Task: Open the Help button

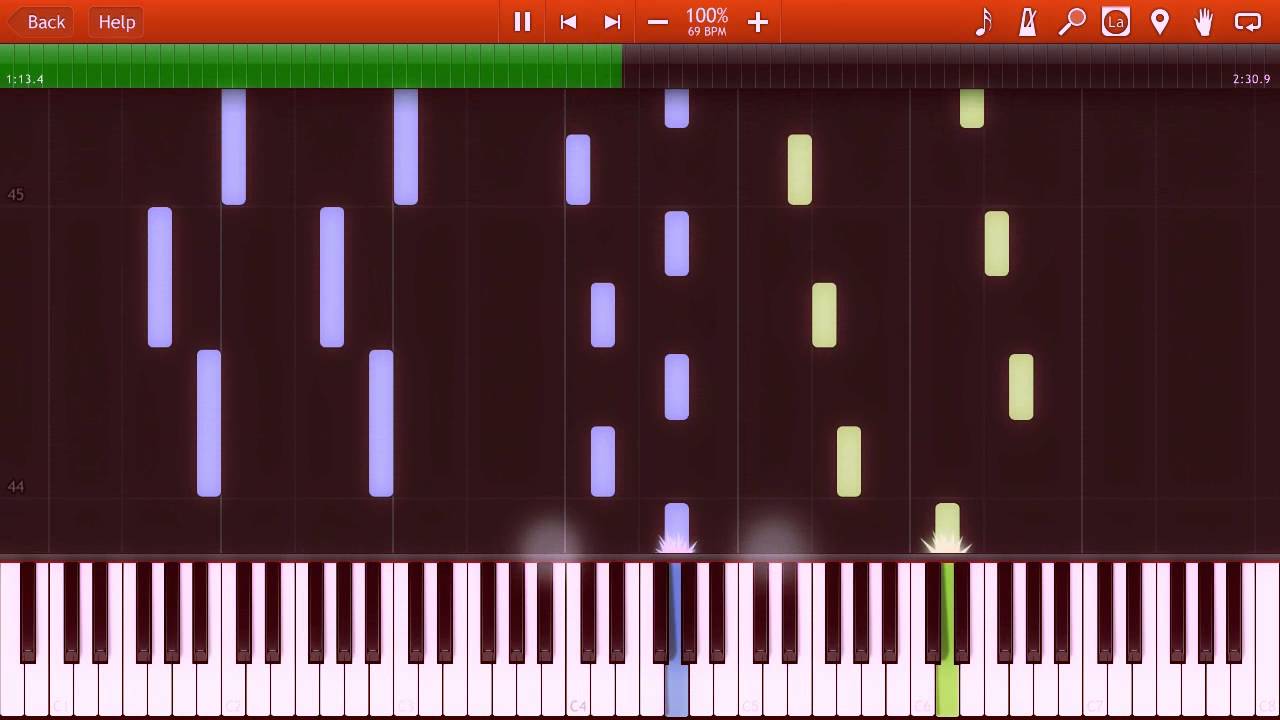Action: (x=117, y=22)
